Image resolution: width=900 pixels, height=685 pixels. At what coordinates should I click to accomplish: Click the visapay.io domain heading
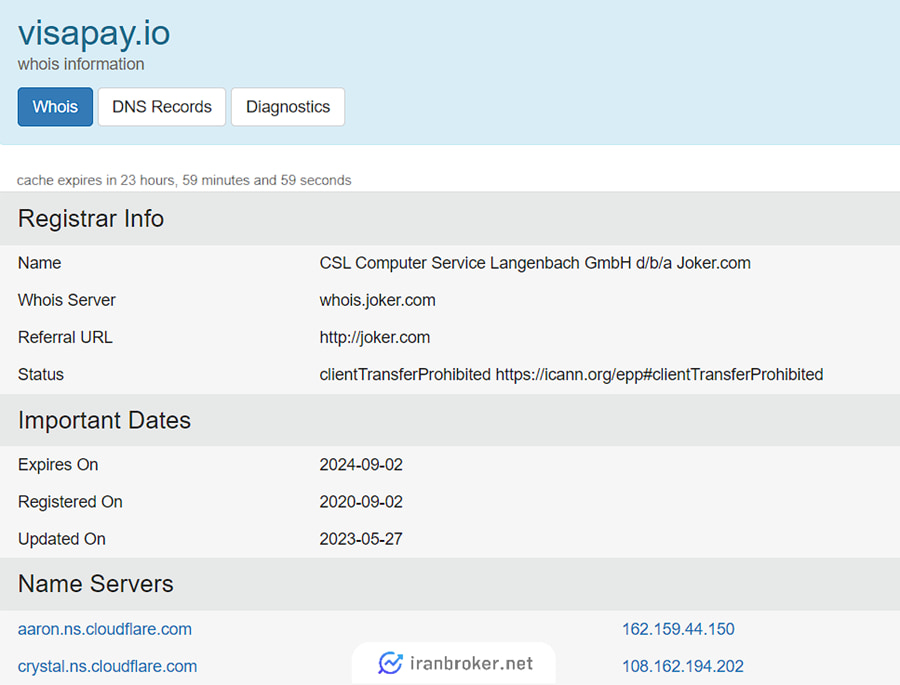[94, 33]
